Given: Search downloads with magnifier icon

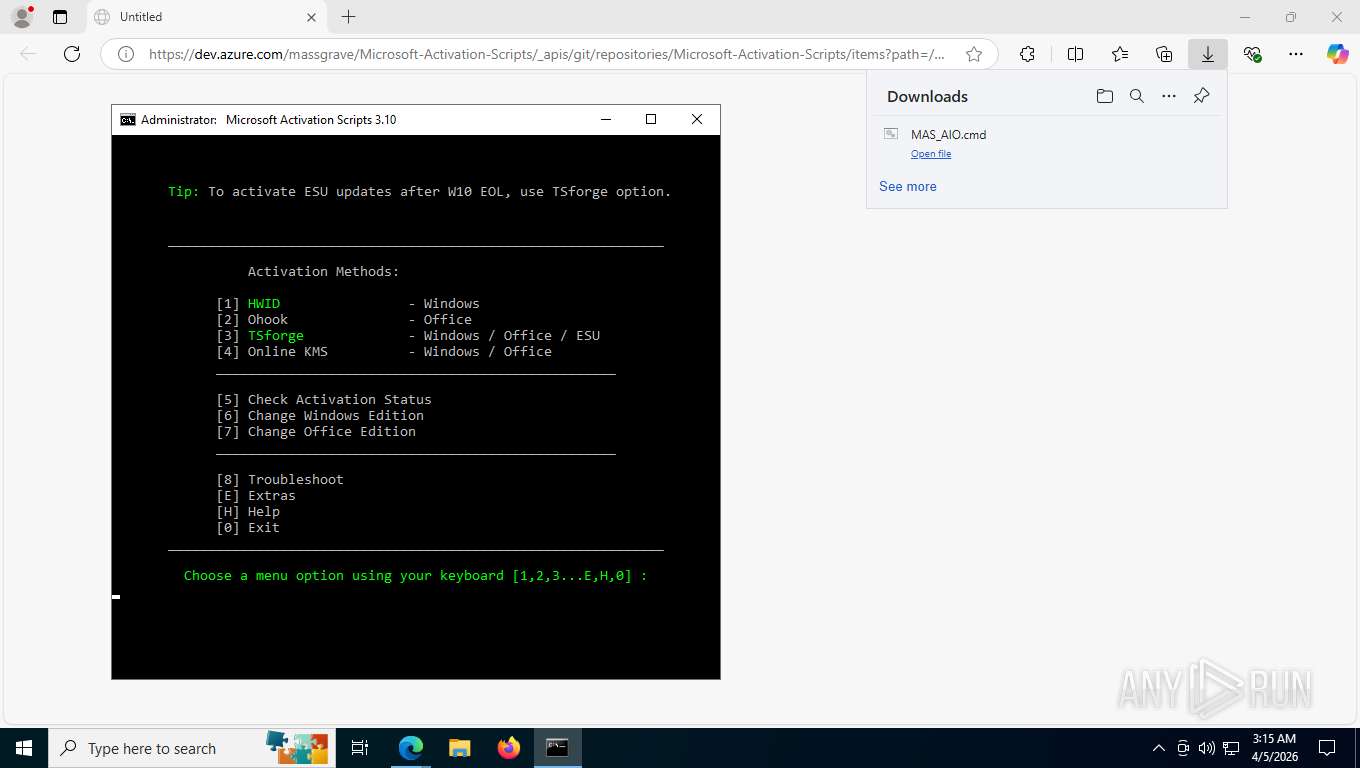Looking at the screenshot, I should (1137, 96).
